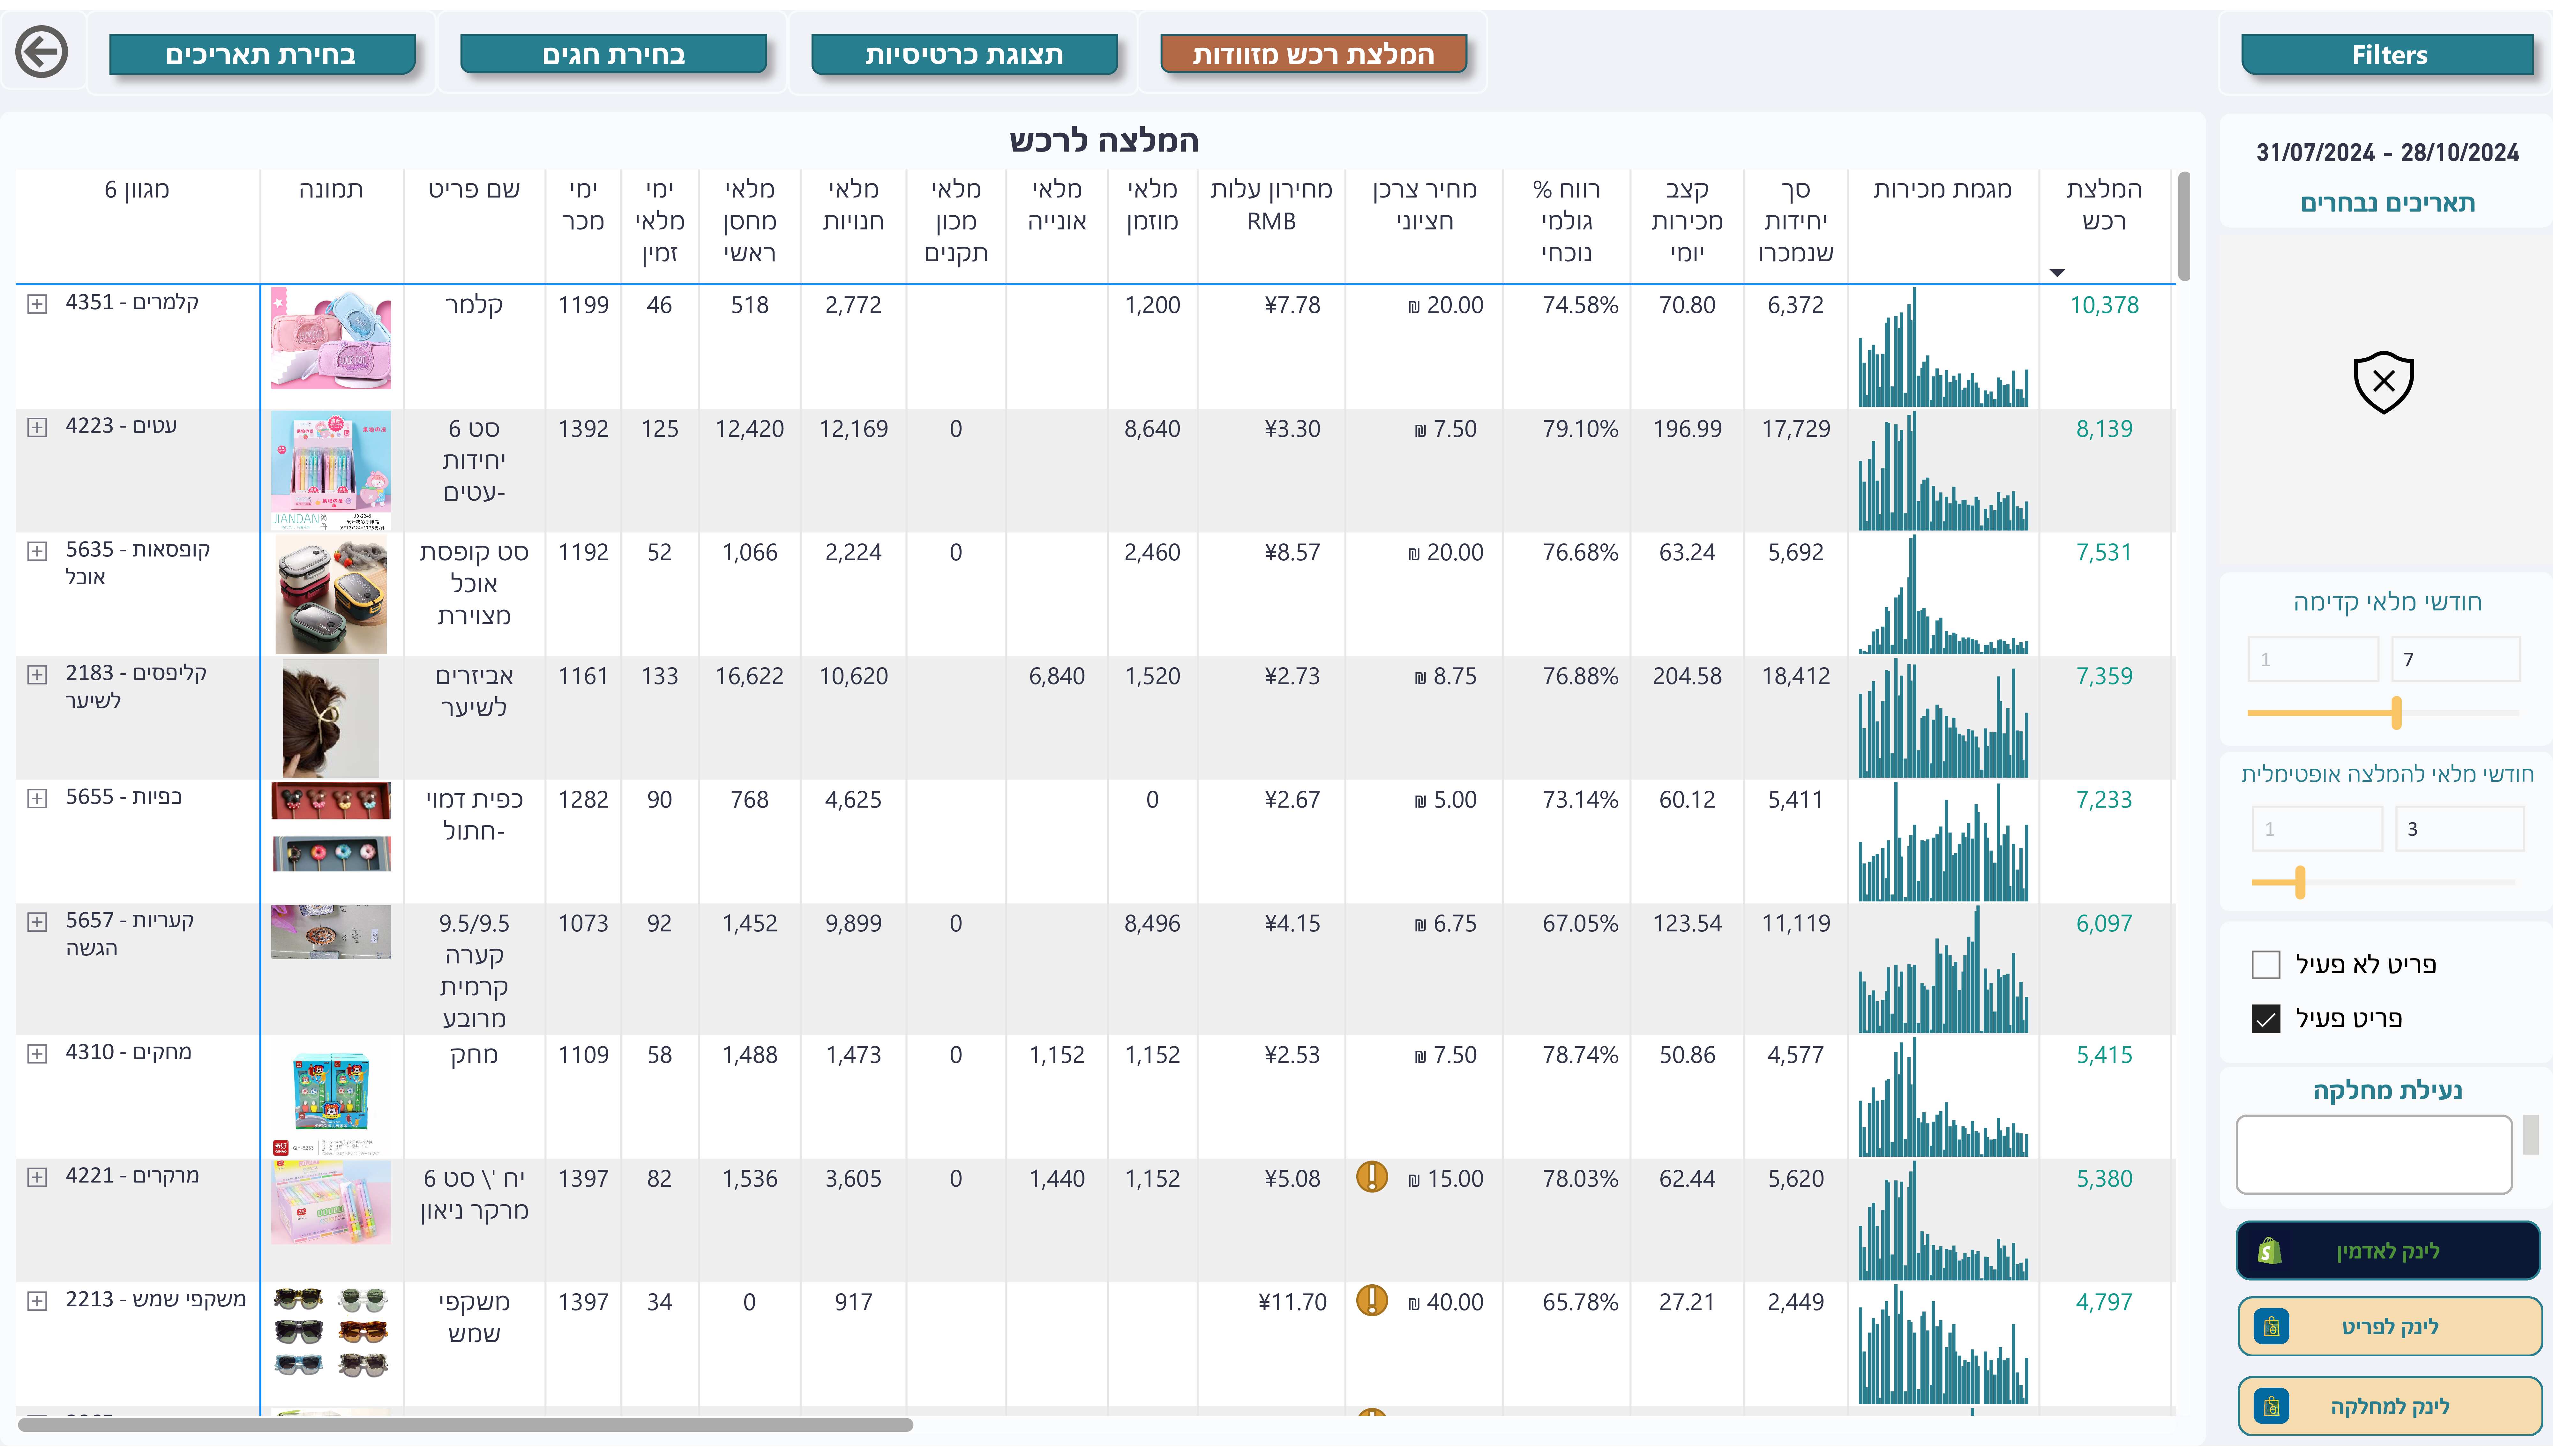Expand row 2213 - משקפי שמש
2553x1456 pixels.
click(x=37, y=1301)
